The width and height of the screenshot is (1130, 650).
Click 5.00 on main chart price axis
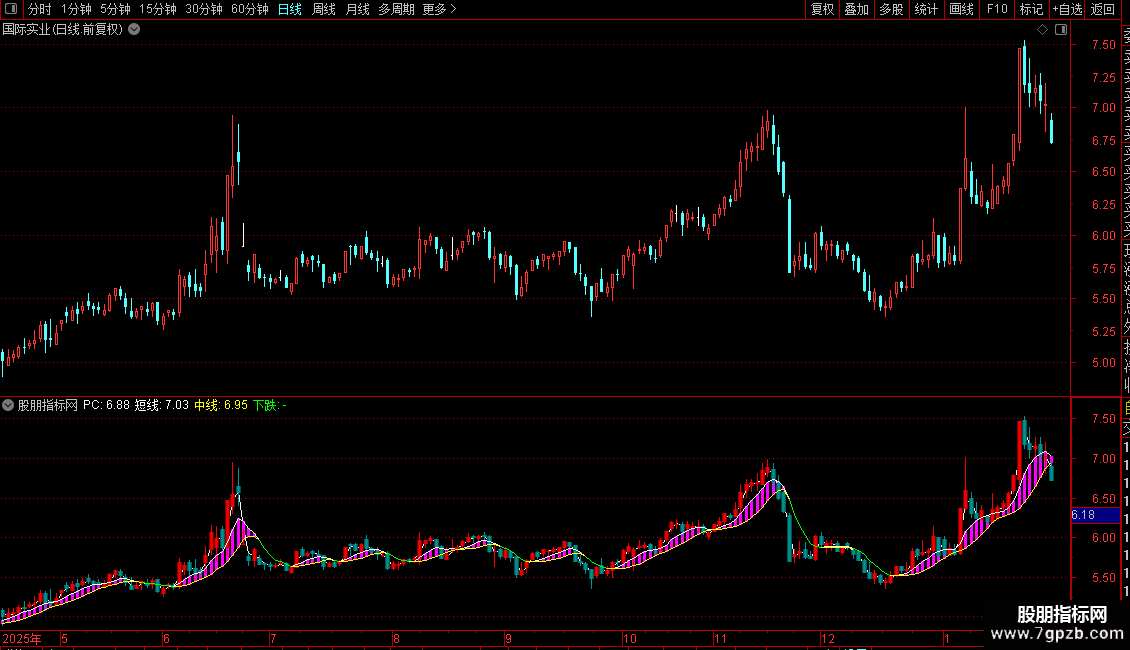coord(1103,363)
